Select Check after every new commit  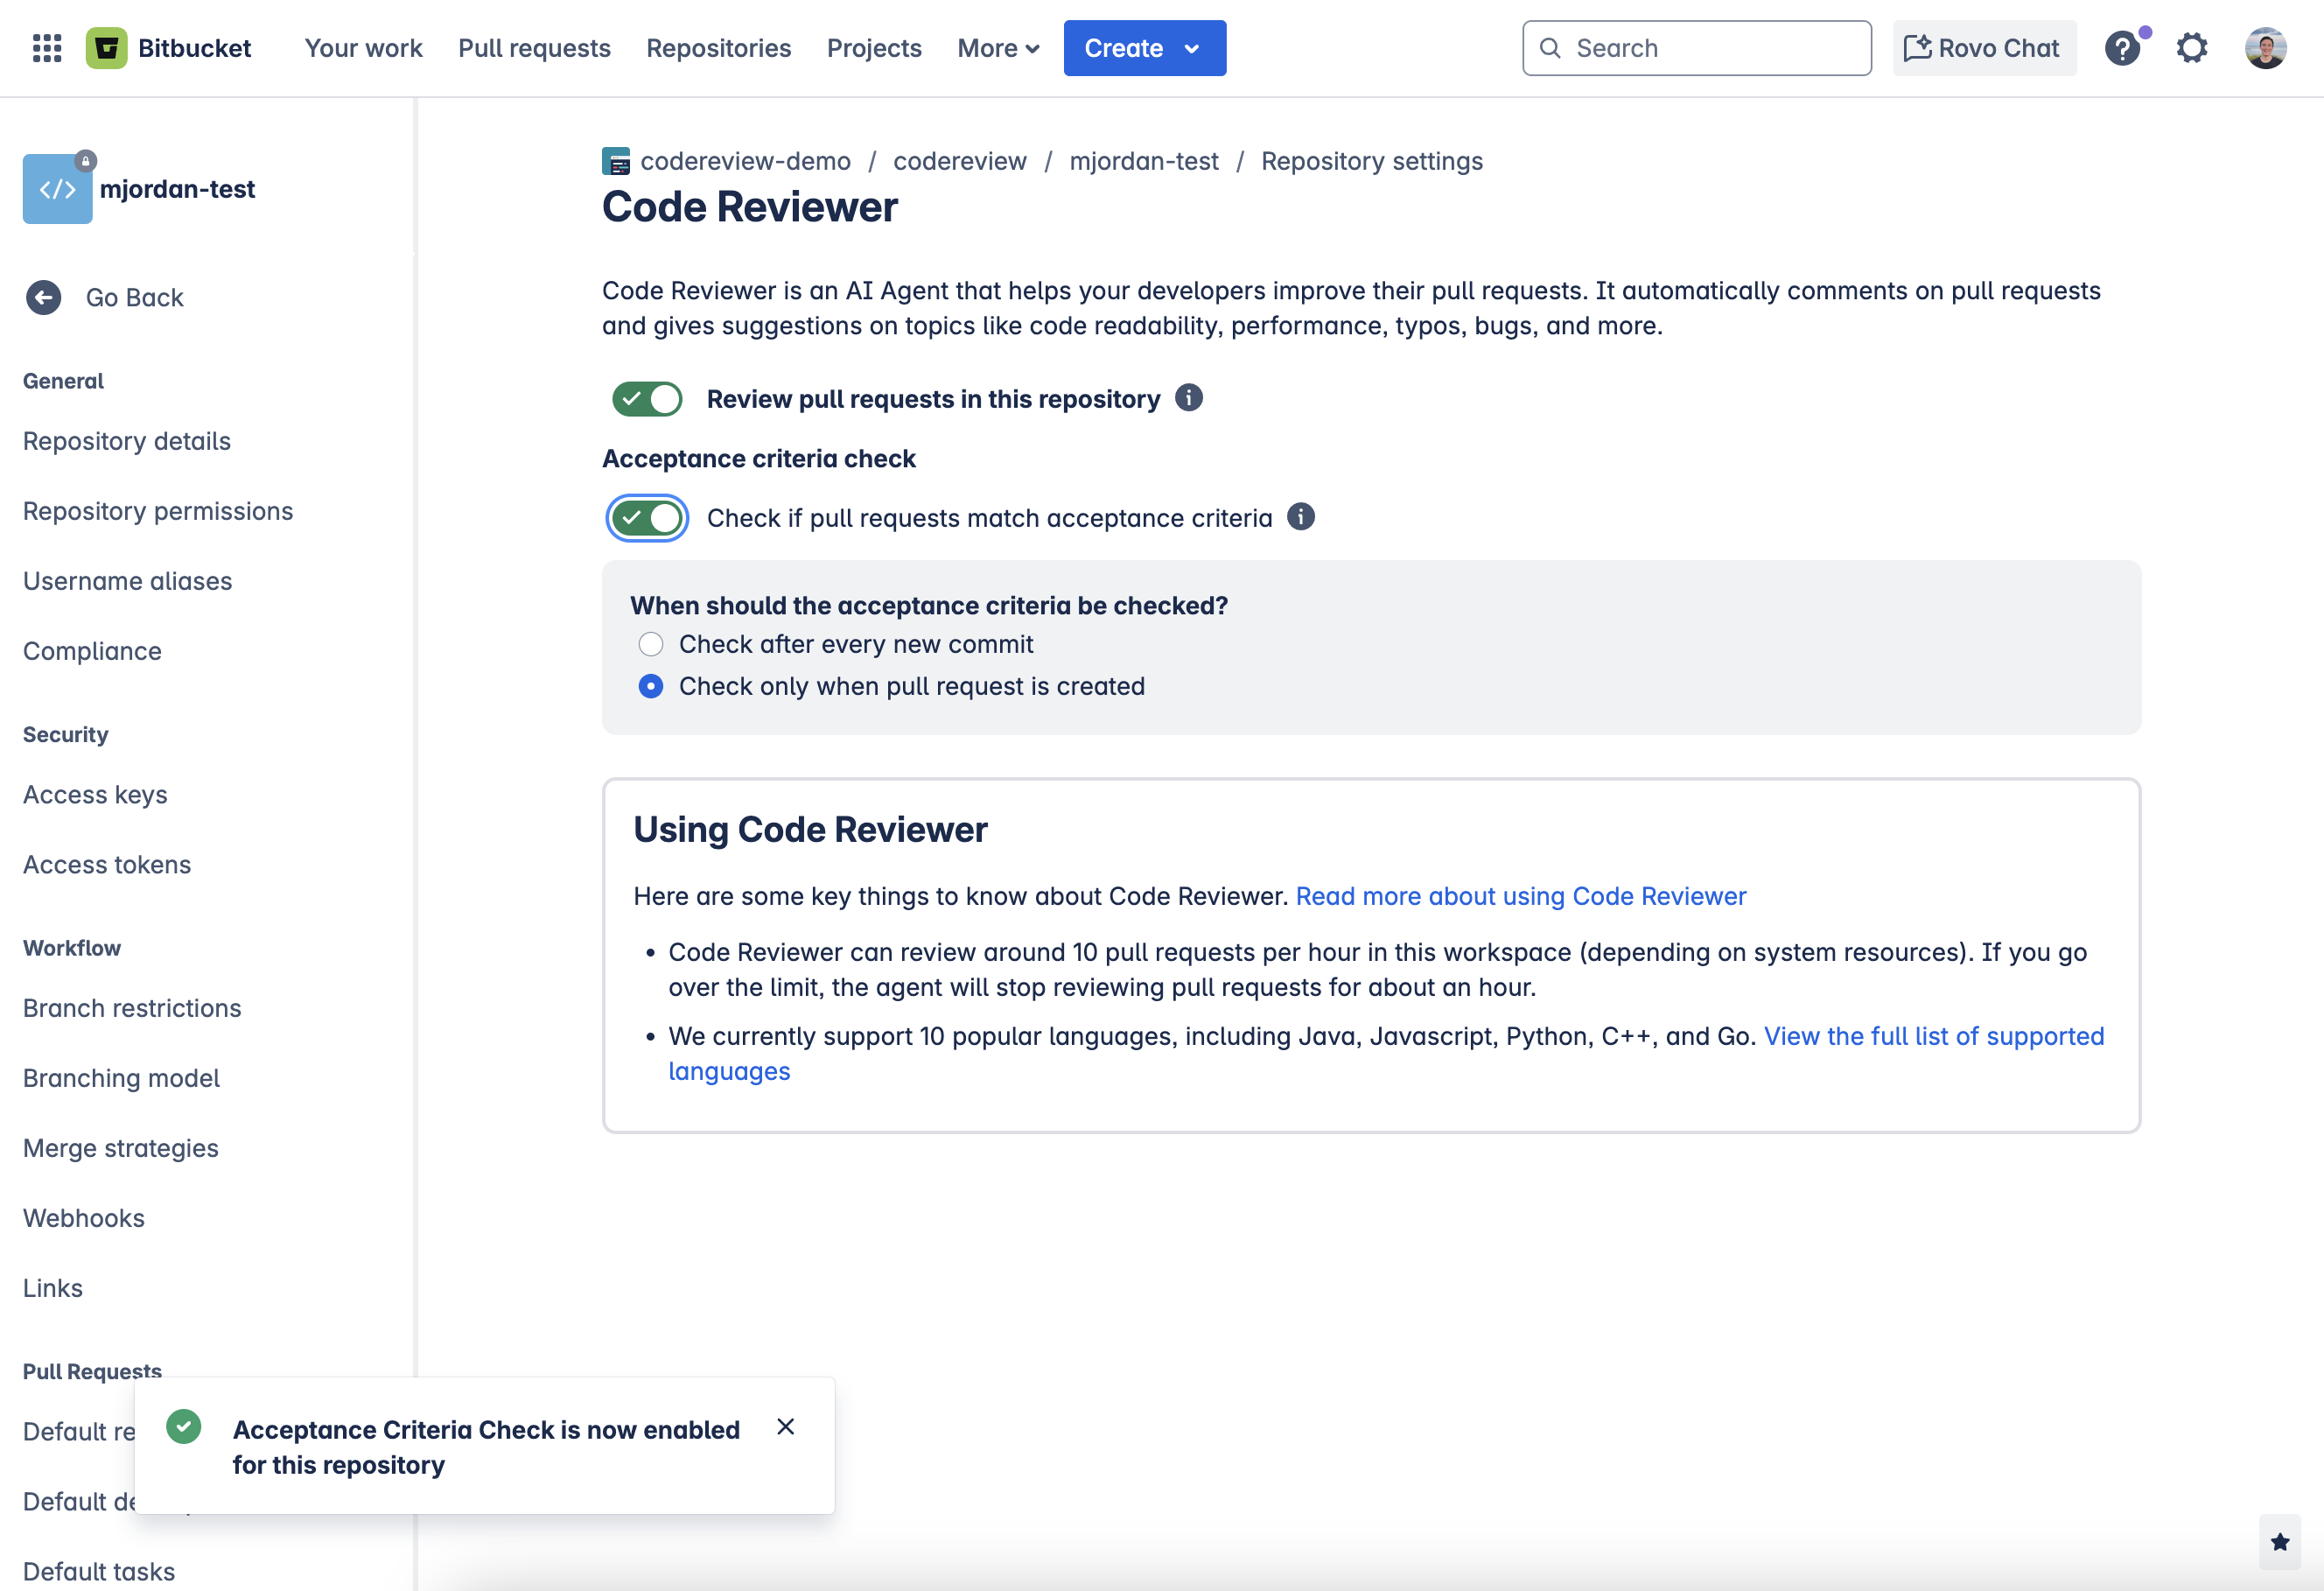(x=651, y=644)
